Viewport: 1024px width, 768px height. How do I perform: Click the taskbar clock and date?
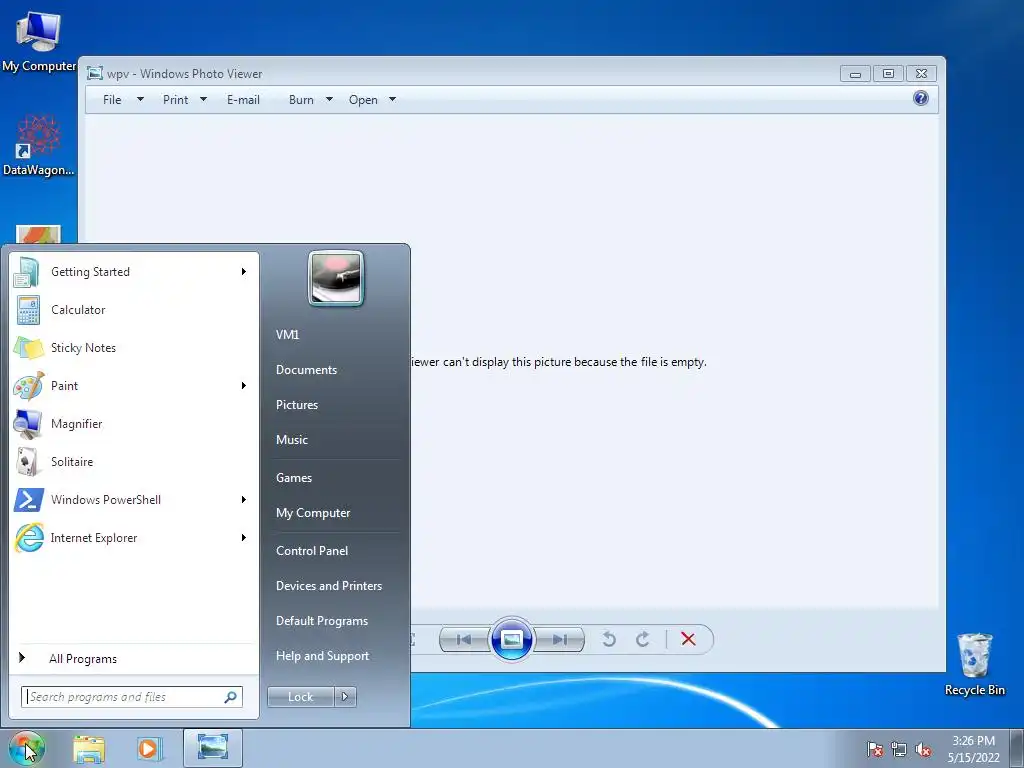click(x=973, y=749)
